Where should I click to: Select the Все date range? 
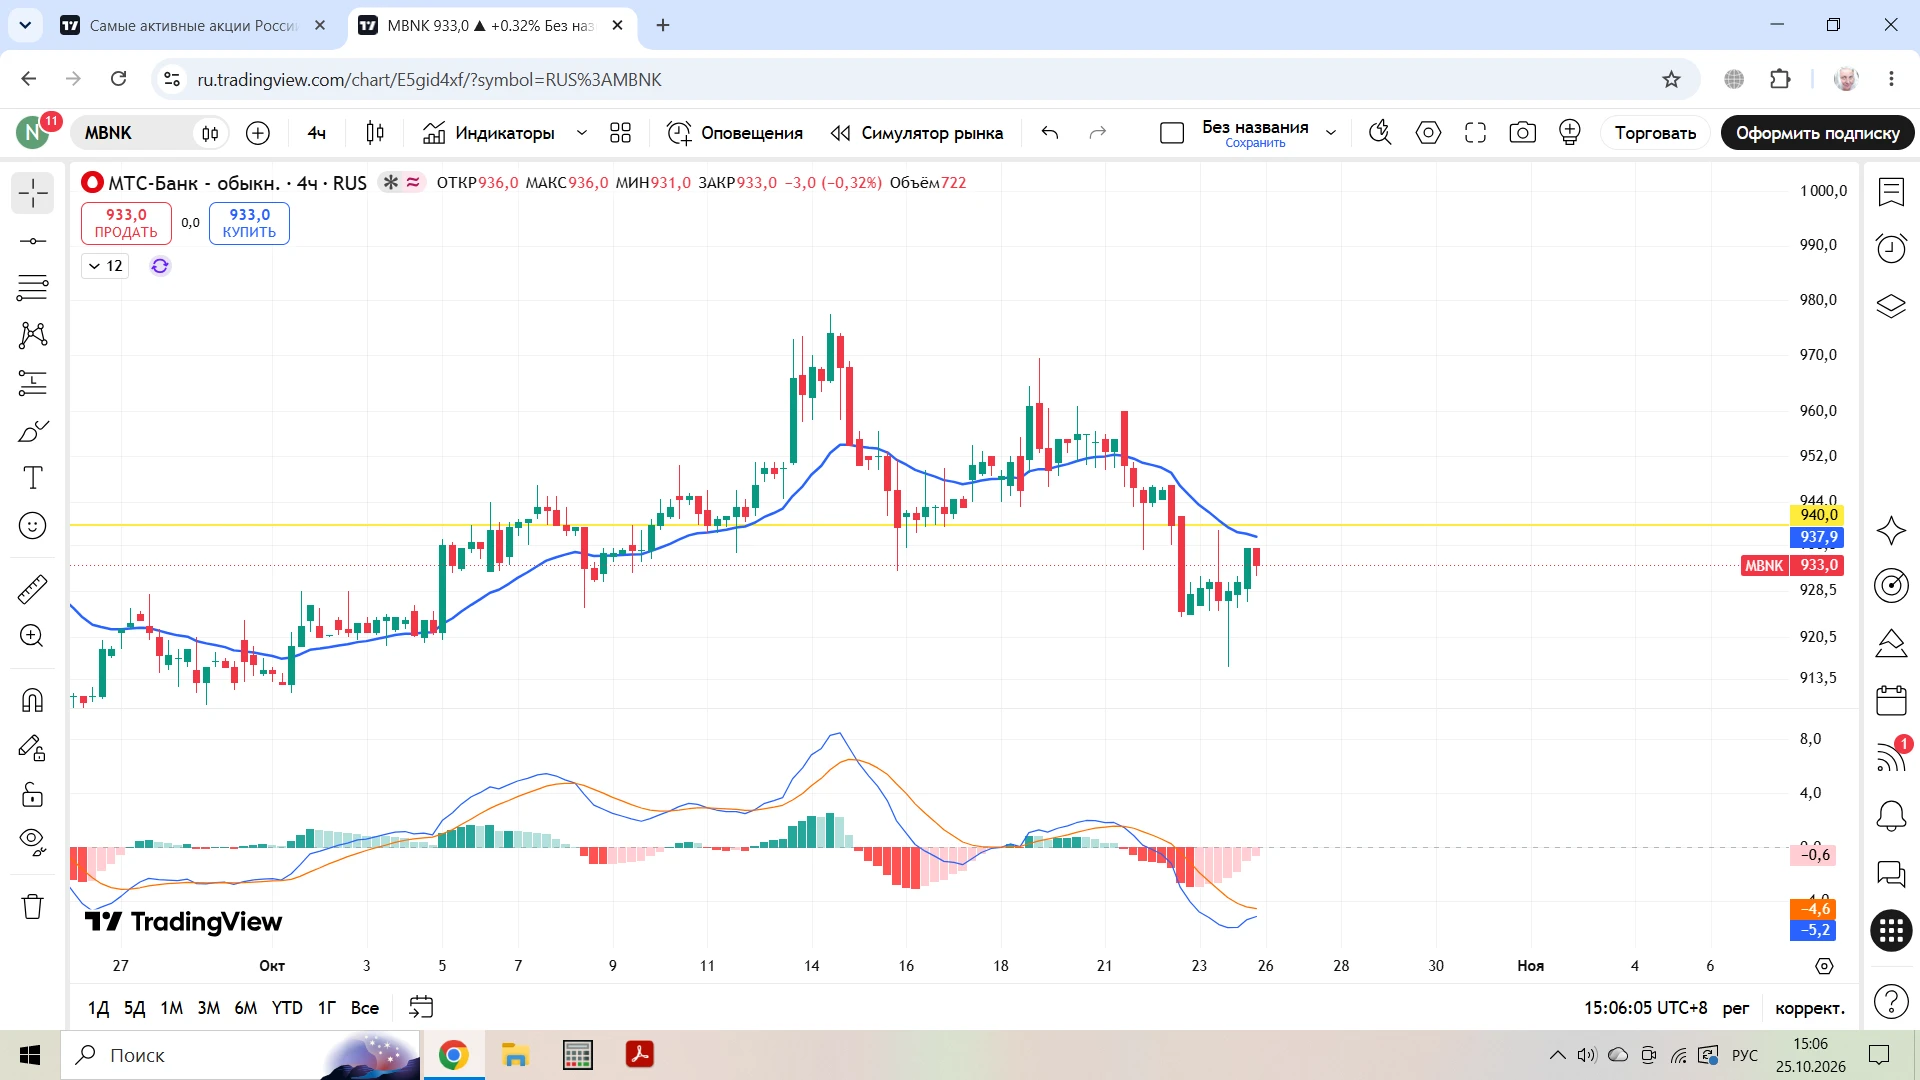click(x=365, y=1008)
